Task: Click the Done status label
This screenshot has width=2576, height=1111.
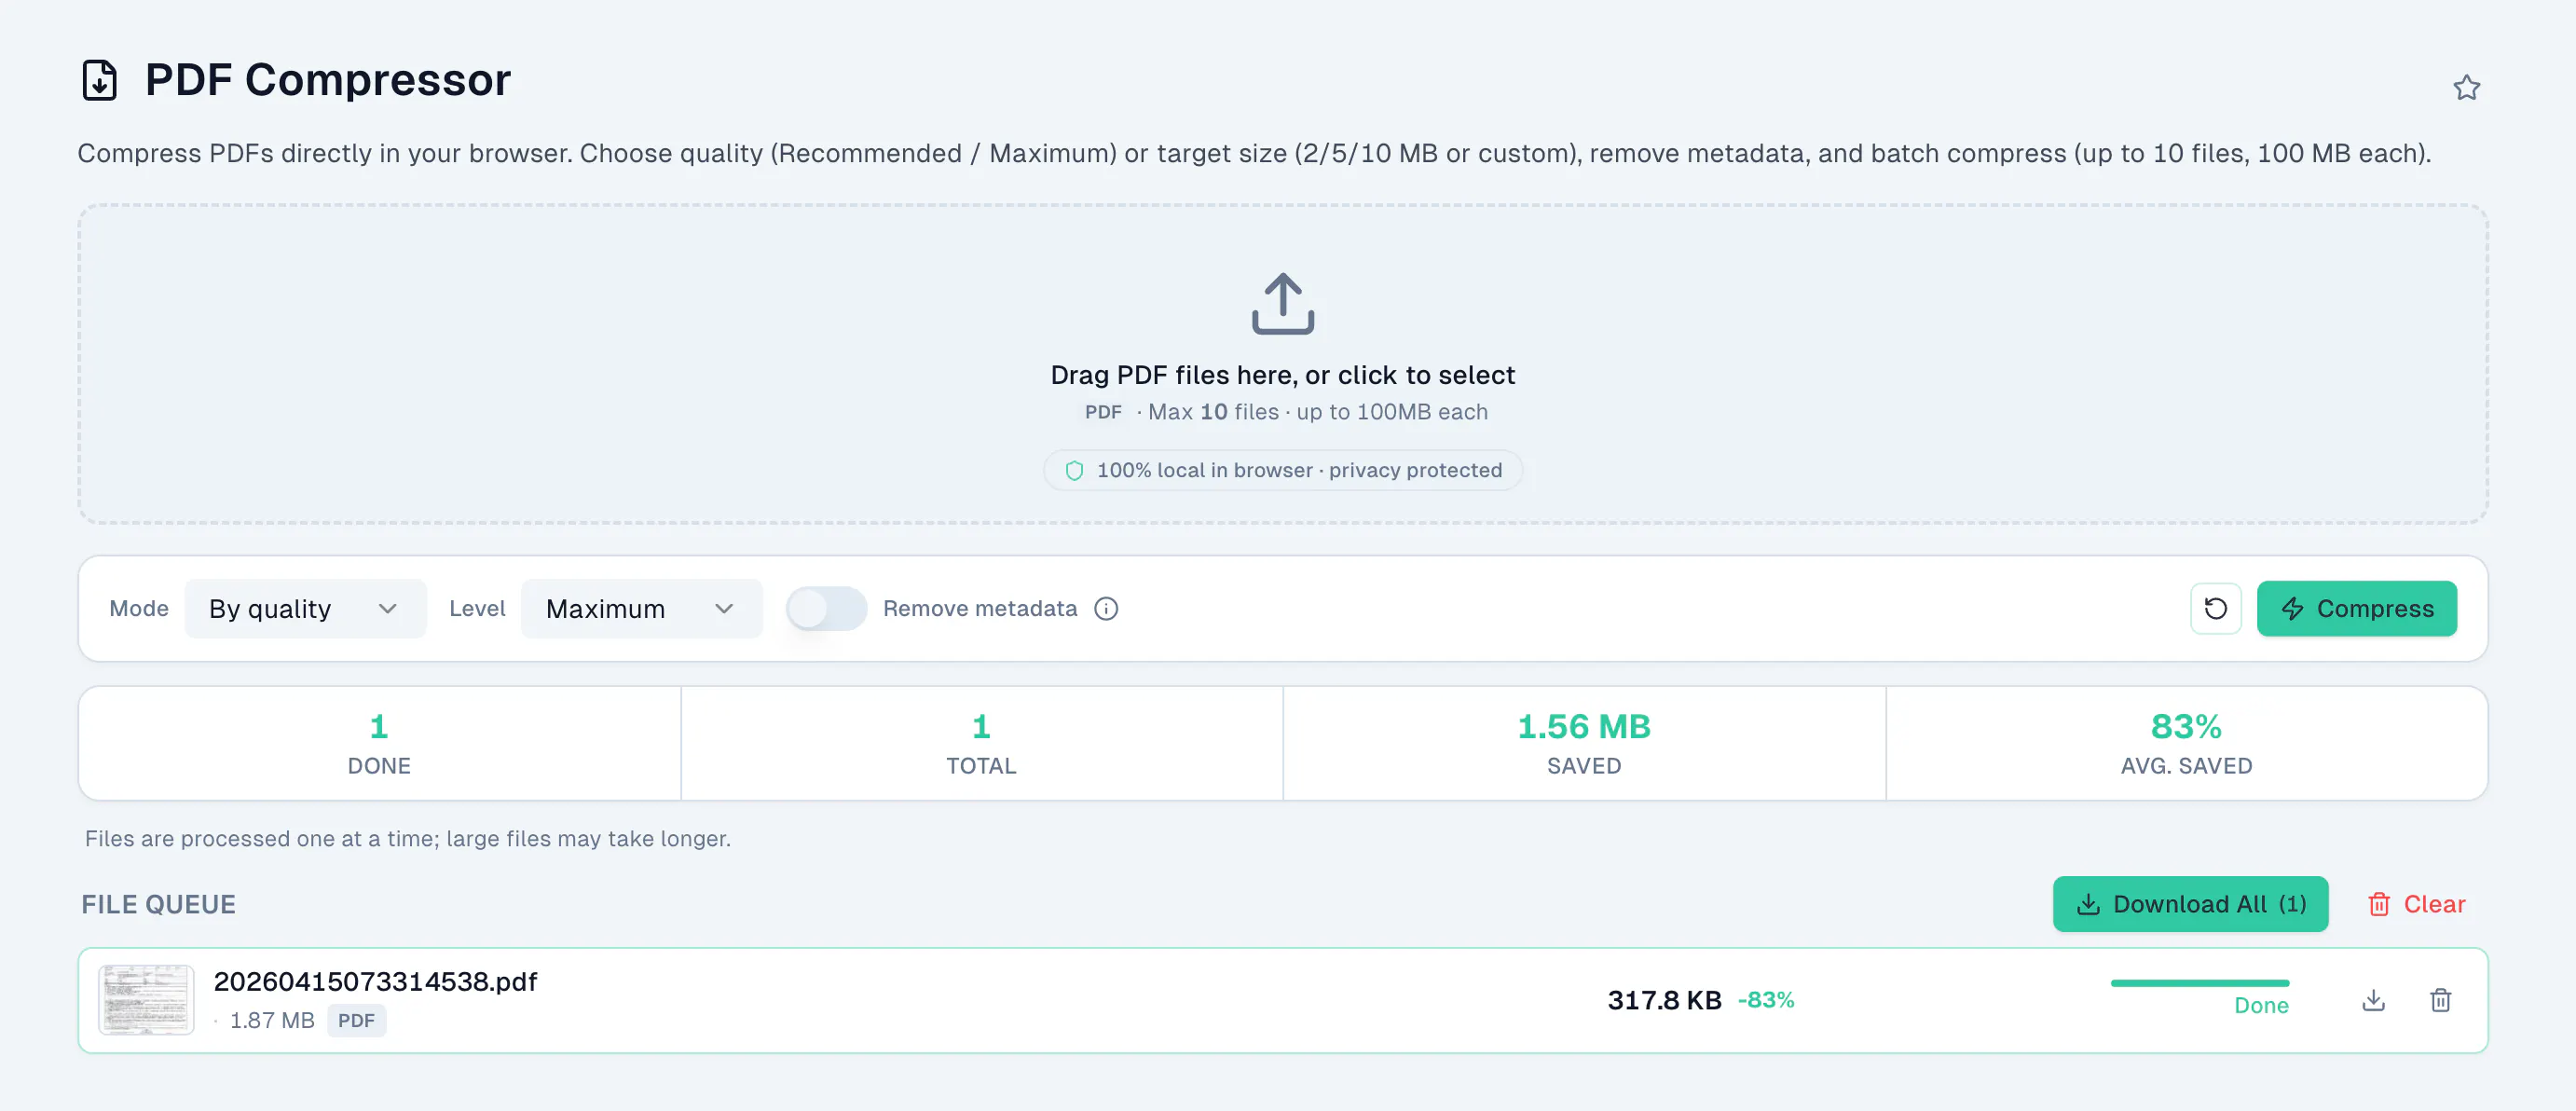Action: [2261, 1005]
